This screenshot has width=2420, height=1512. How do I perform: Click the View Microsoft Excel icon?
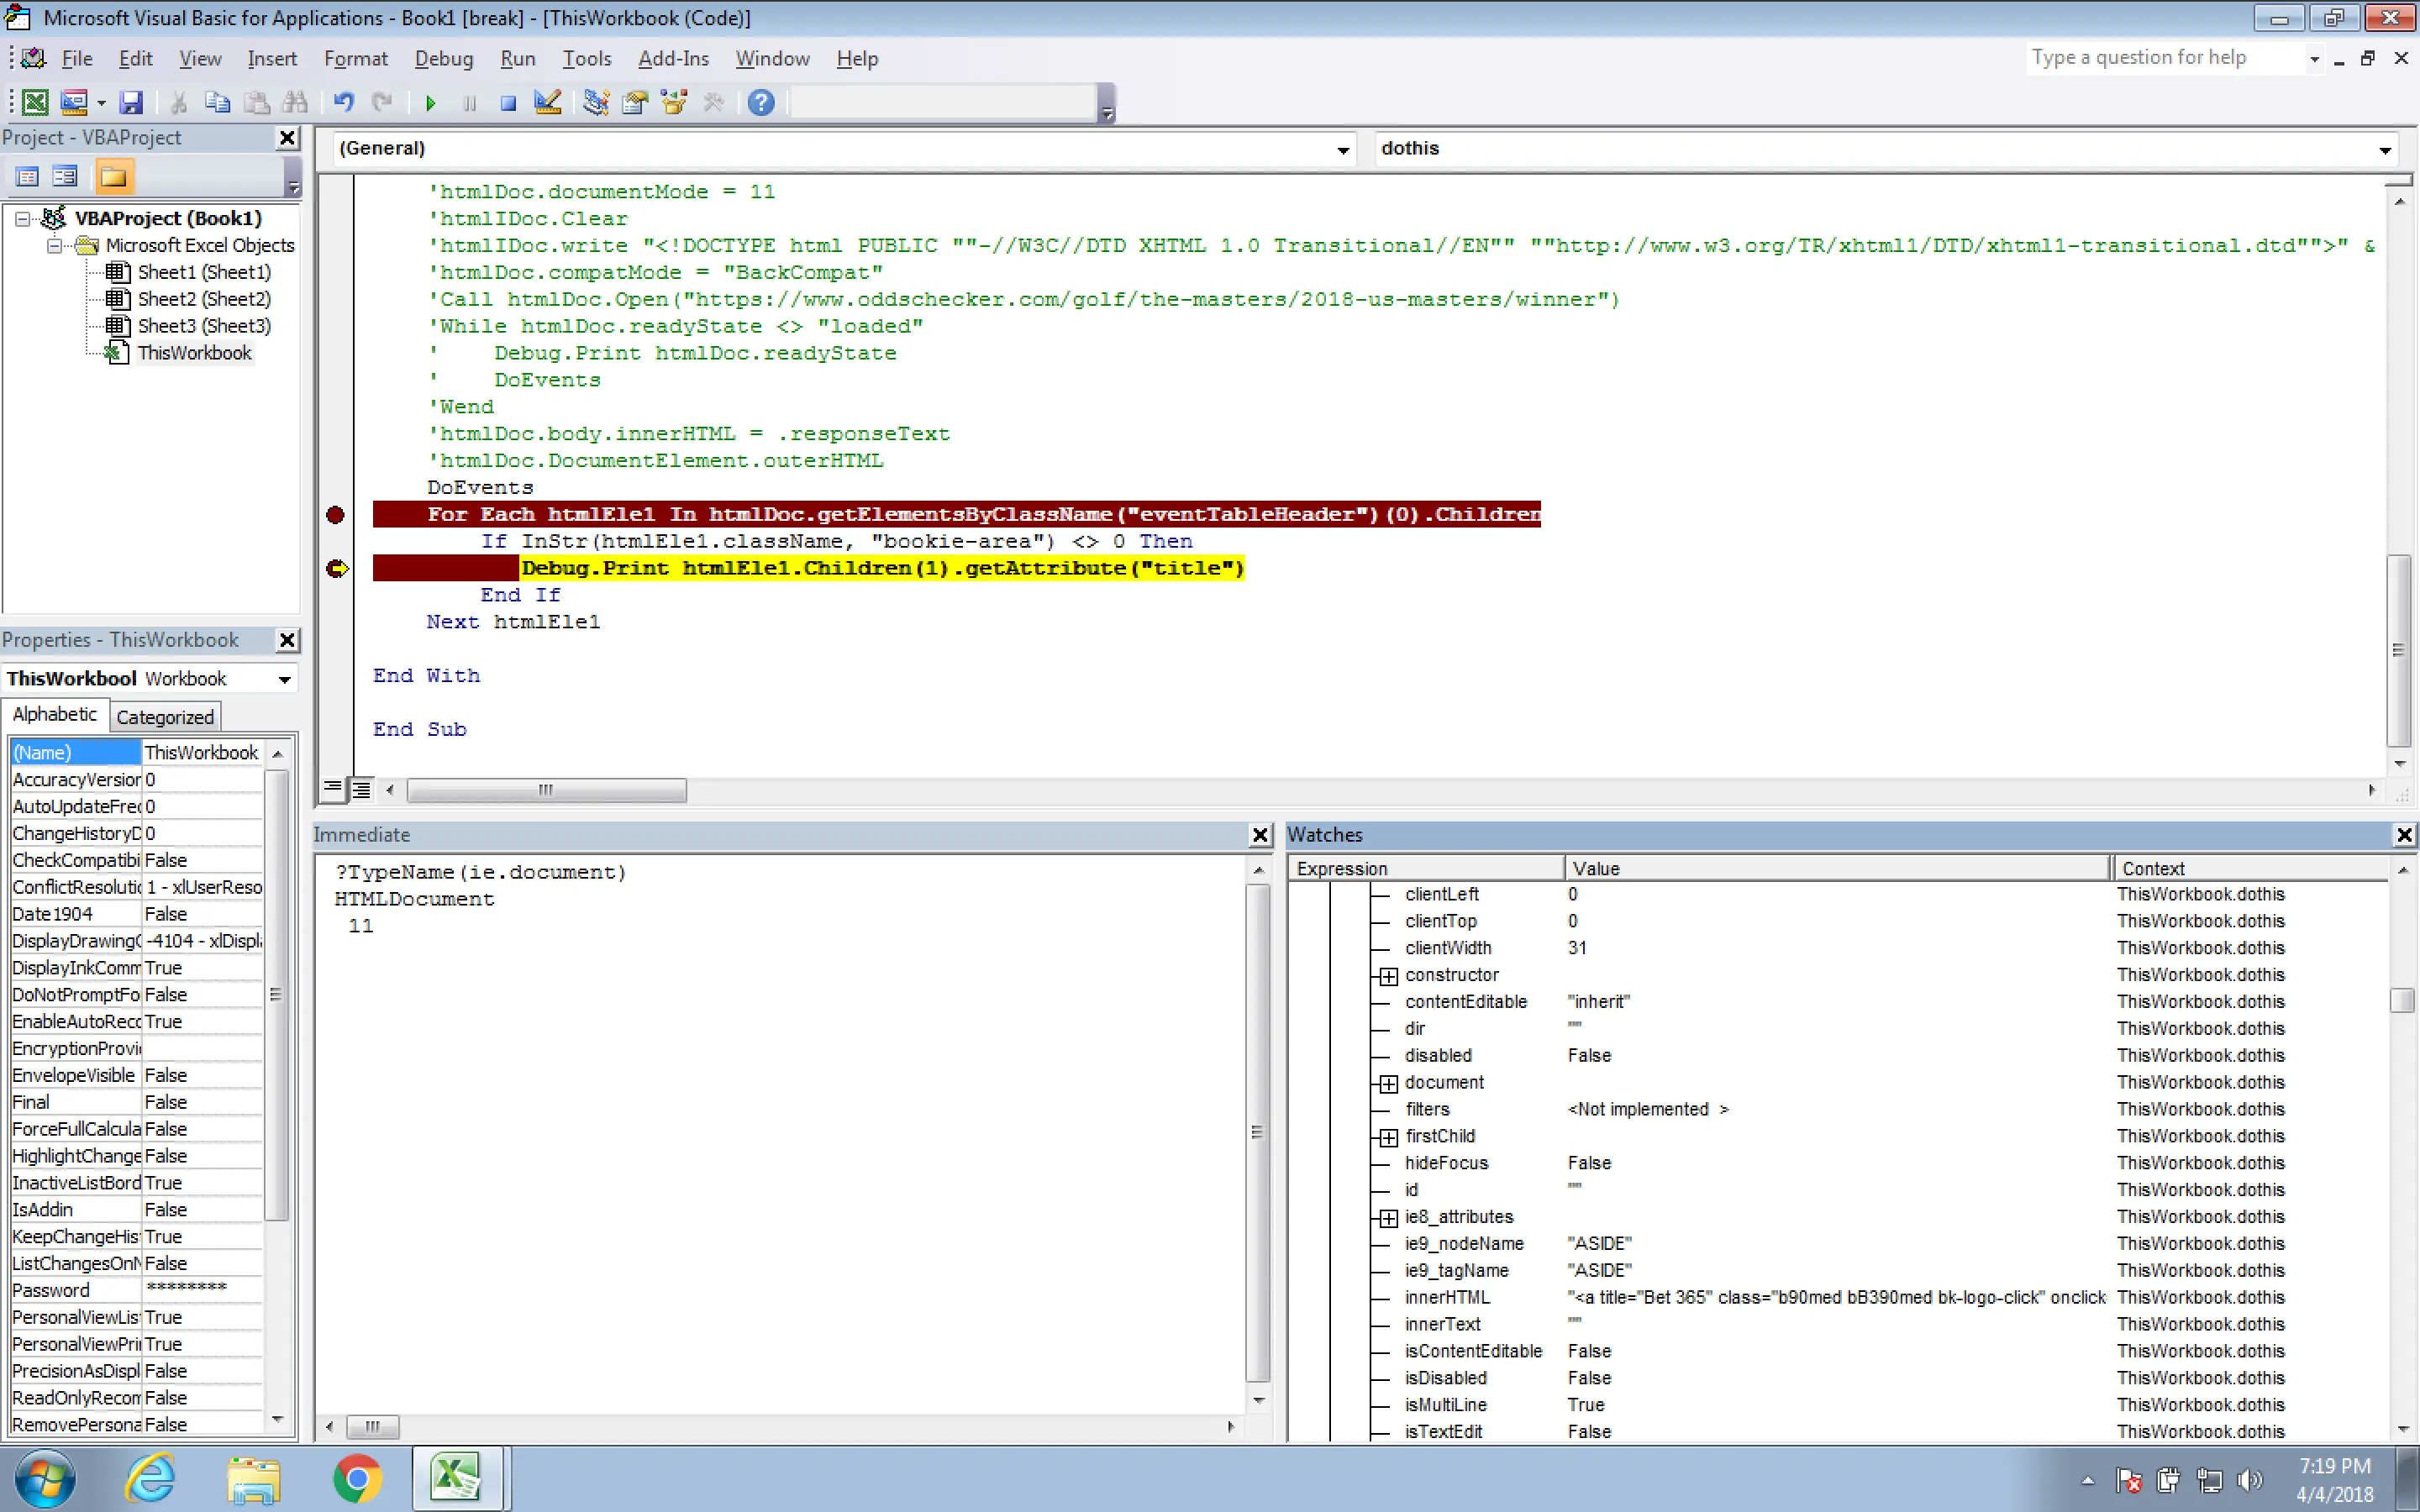(x=35, y=103)
